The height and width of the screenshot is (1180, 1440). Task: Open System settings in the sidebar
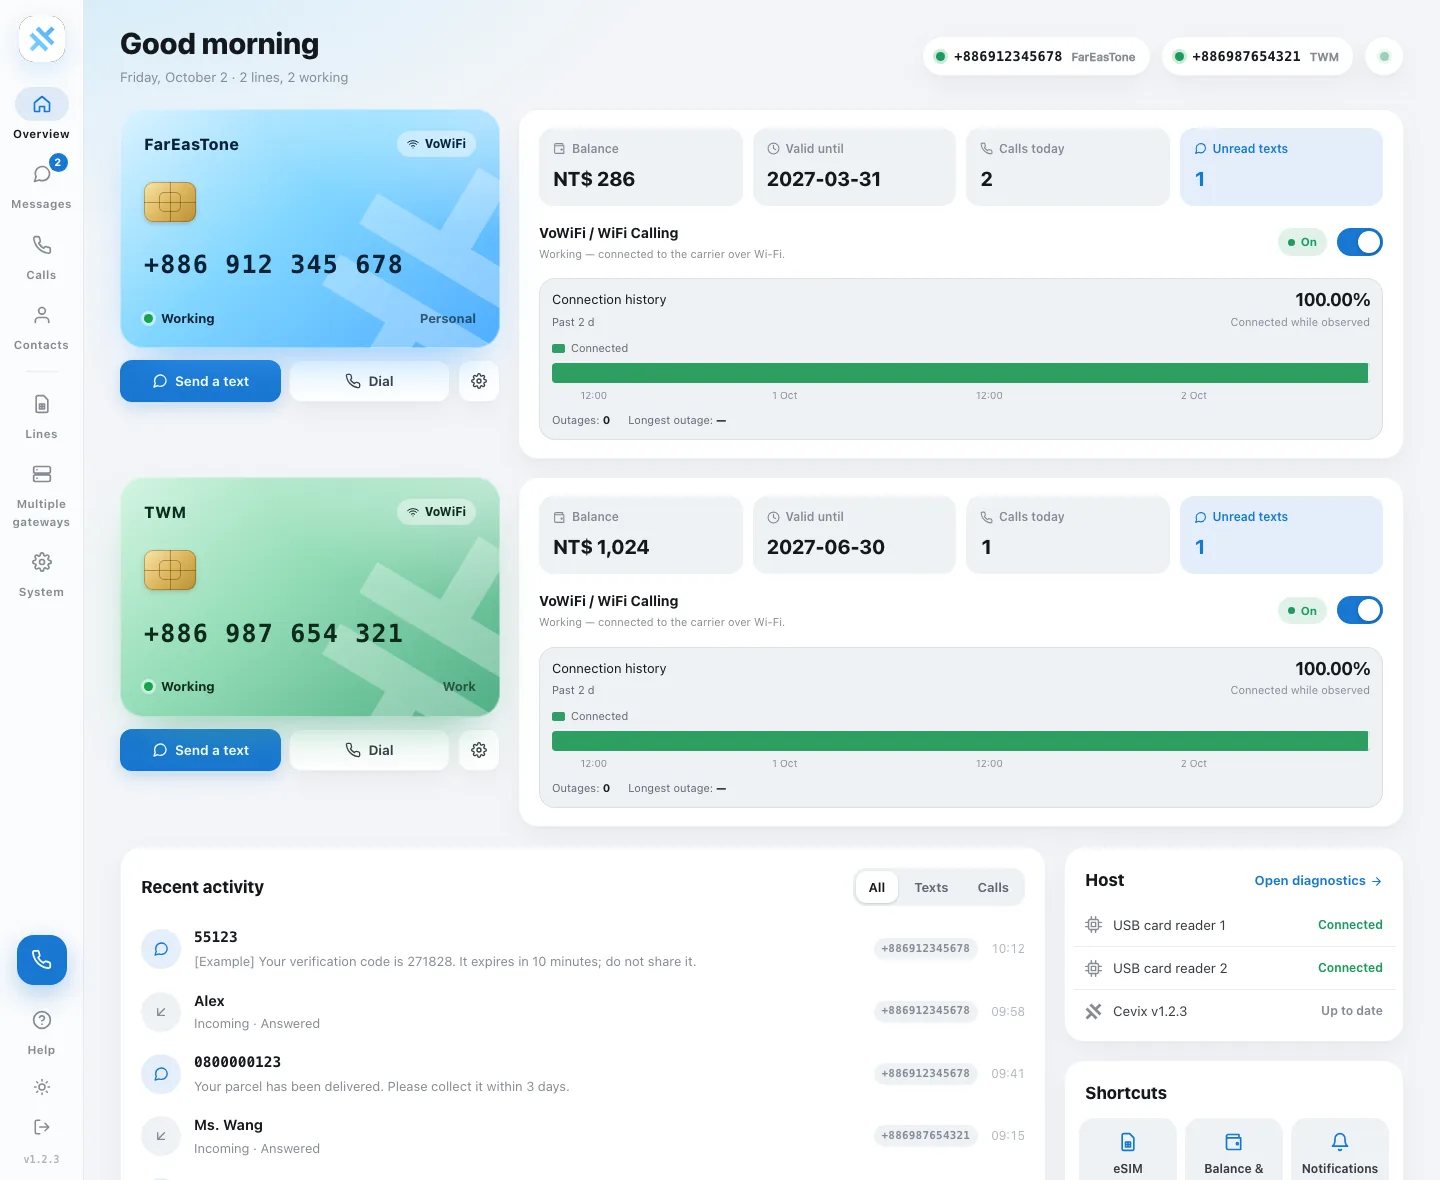42,574
